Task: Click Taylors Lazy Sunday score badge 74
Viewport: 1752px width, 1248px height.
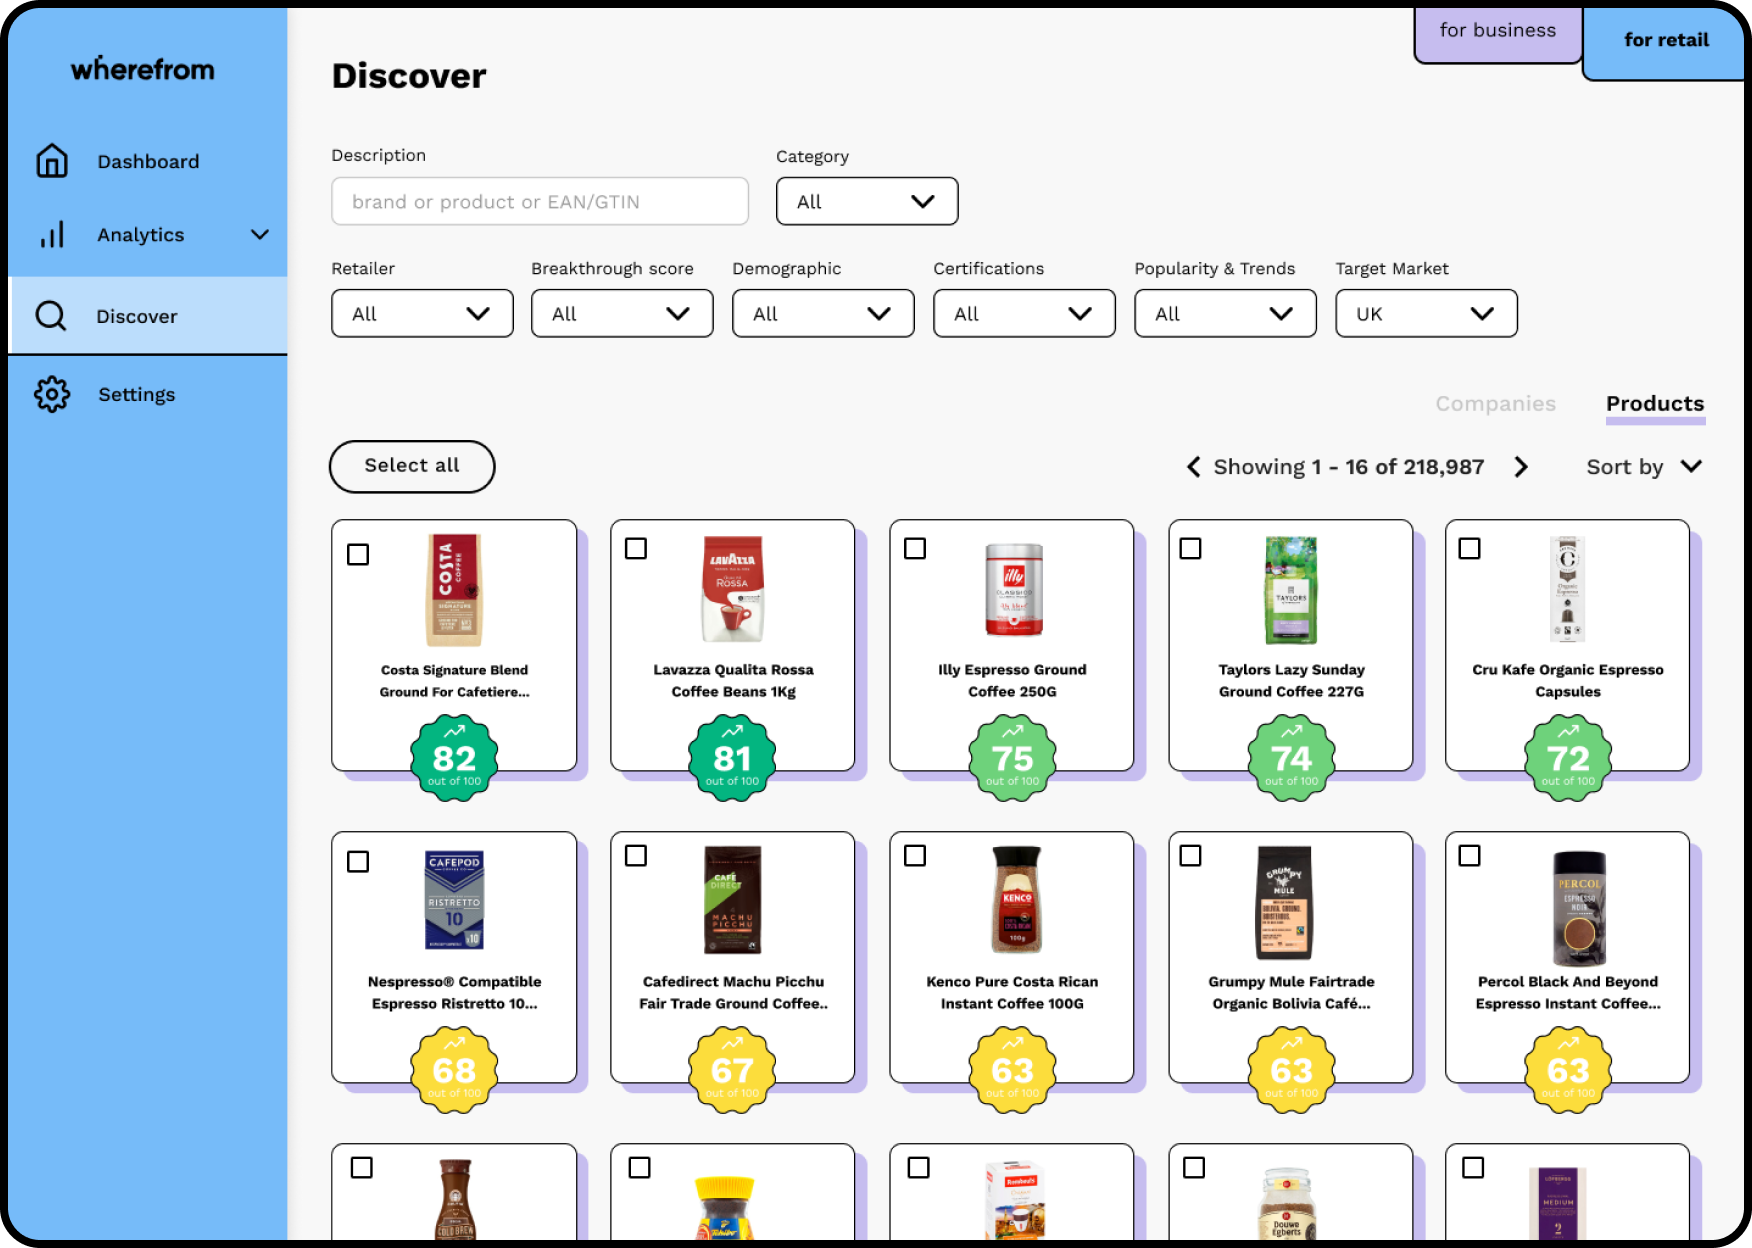Action: pos(1291,758)
